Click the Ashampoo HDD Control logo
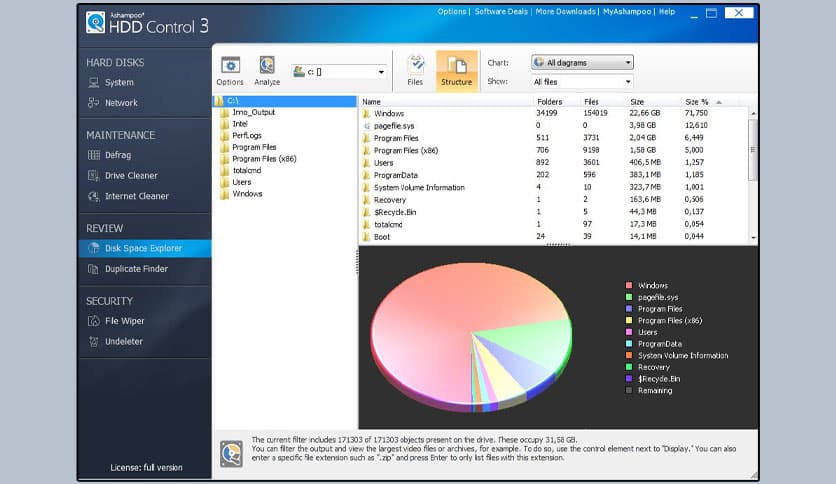Viewport: 836px width, 484px height. (x=147, y=23)
